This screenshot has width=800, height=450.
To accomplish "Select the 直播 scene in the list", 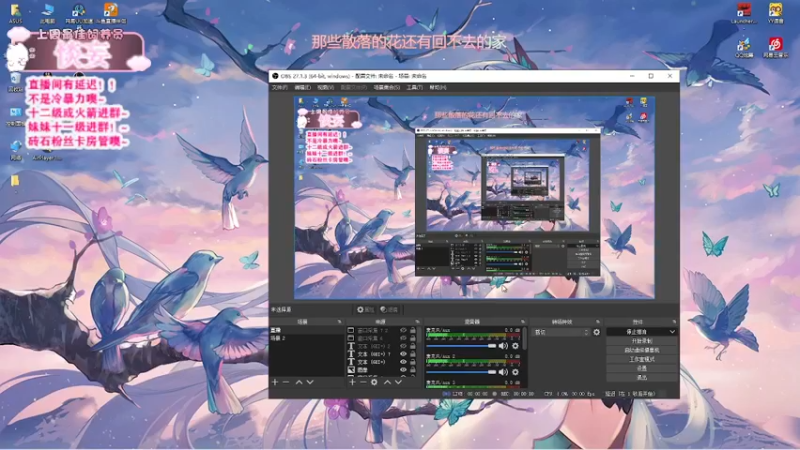I will tap(307, 331).
